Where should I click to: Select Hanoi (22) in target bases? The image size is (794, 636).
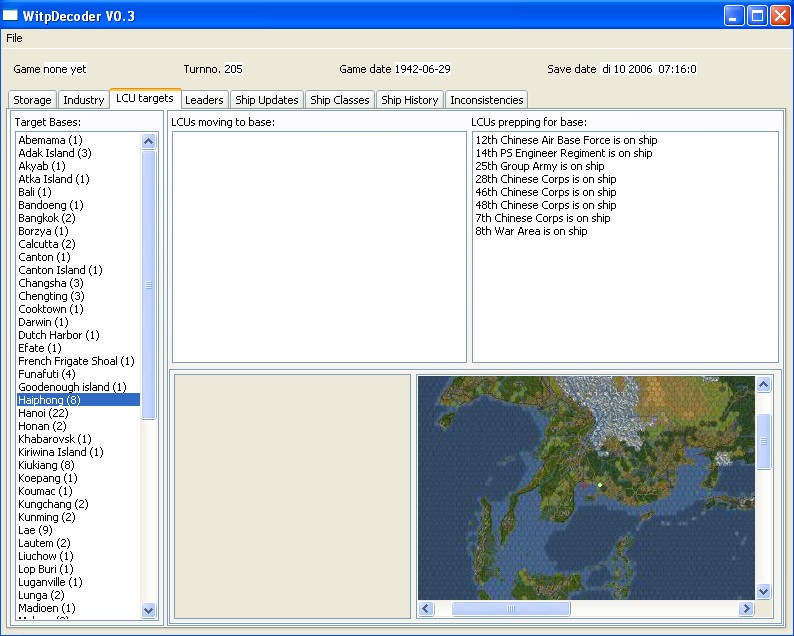coord(43,413)
